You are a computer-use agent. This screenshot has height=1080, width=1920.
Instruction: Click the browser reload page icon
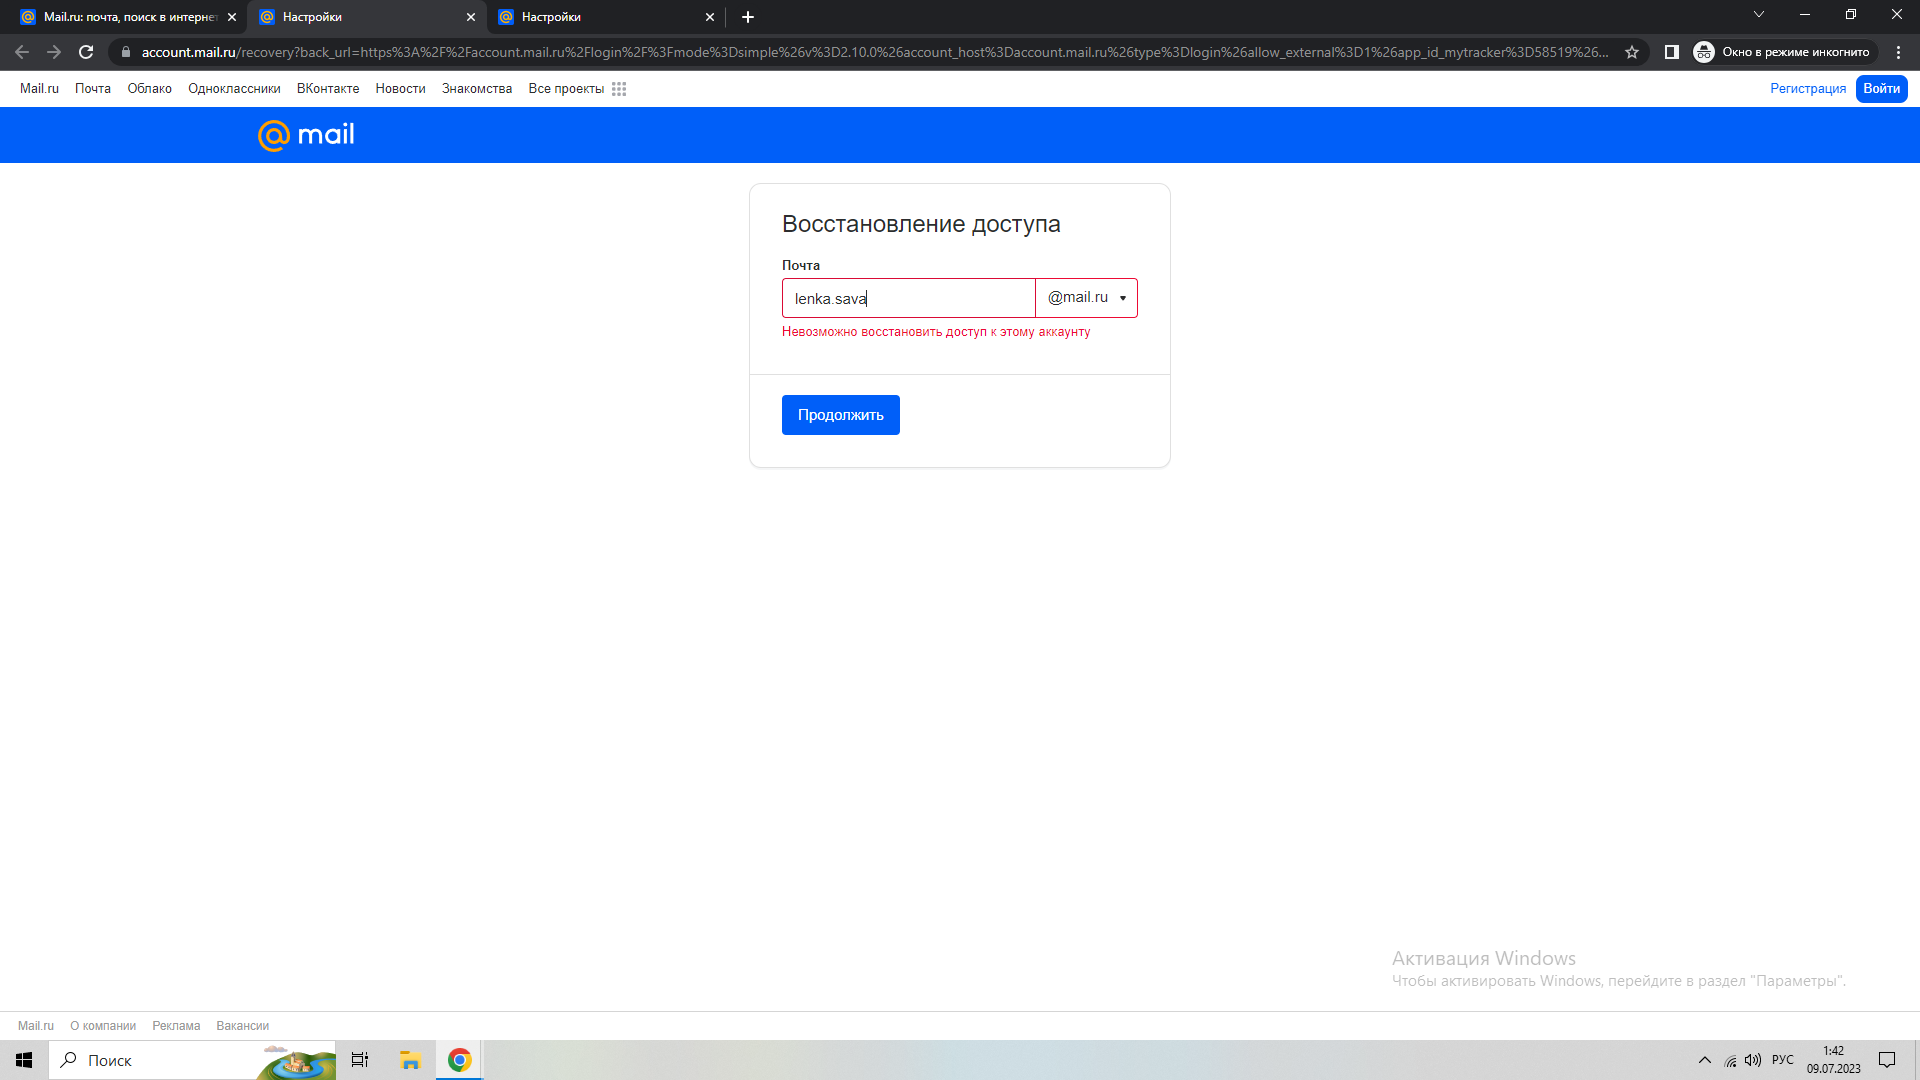[x=86, y=52]
